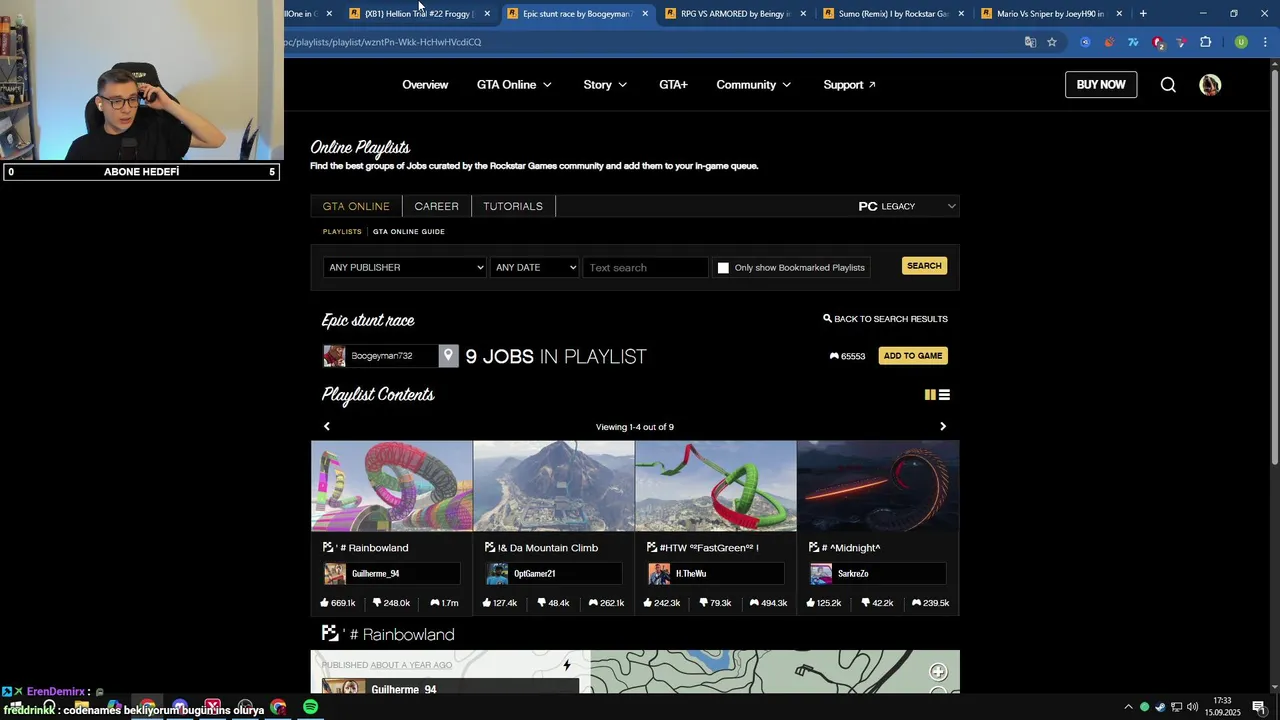Select the GTA ONLINE tab

point(356,206)
